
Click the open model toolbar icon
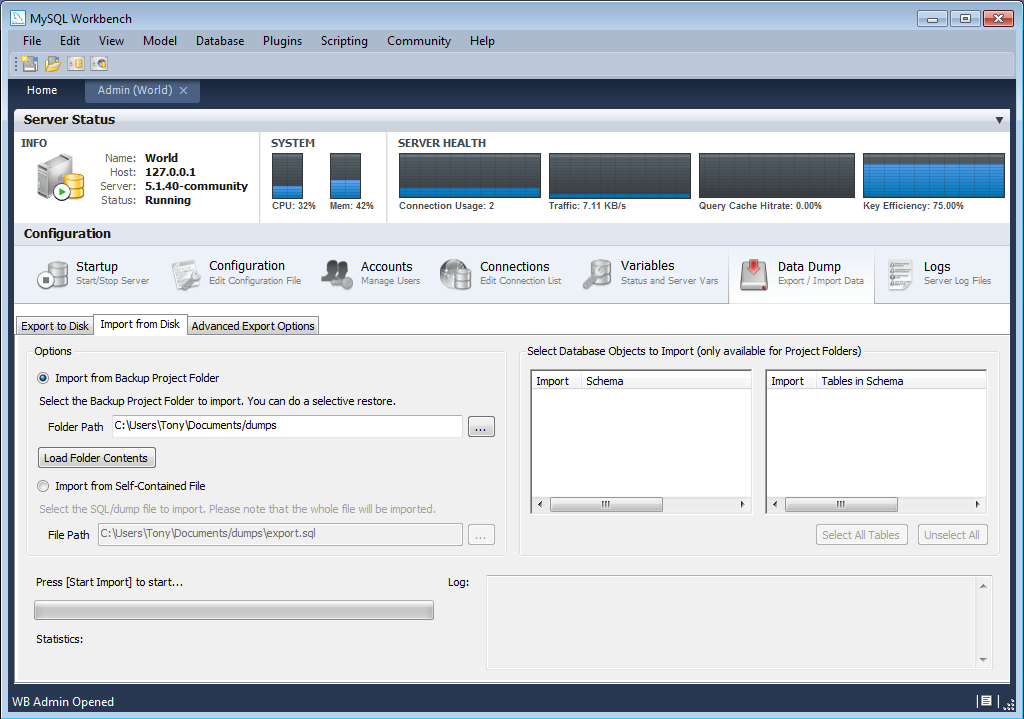[52, 62]
